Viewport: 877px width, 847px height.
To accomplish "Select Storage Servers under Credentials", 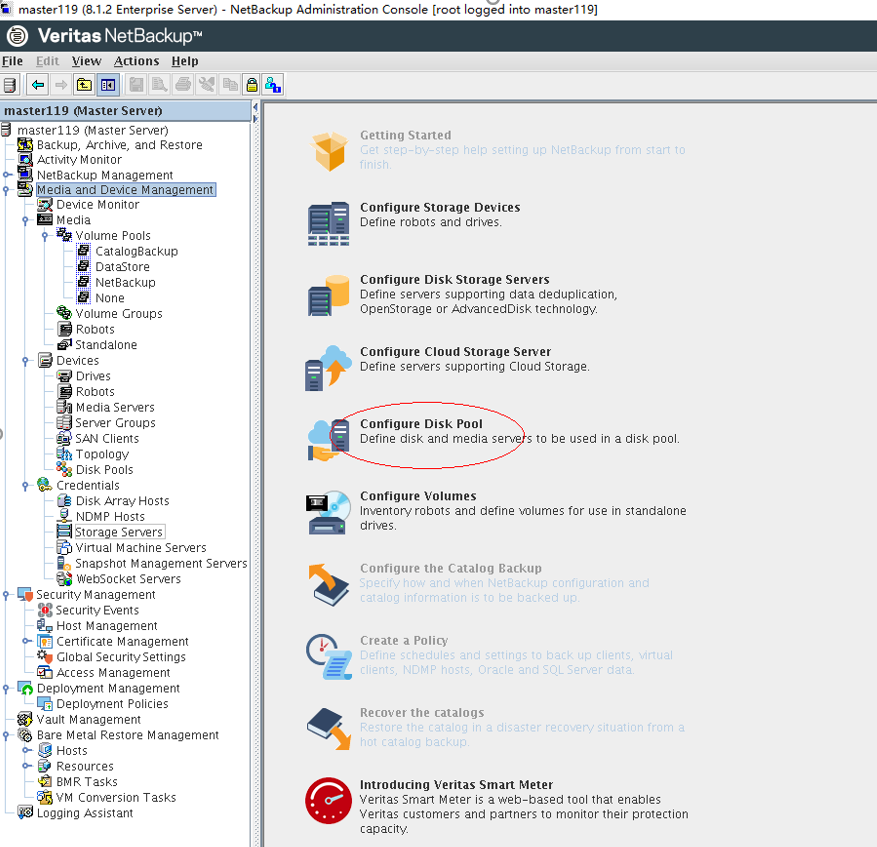I will [119, 532].
